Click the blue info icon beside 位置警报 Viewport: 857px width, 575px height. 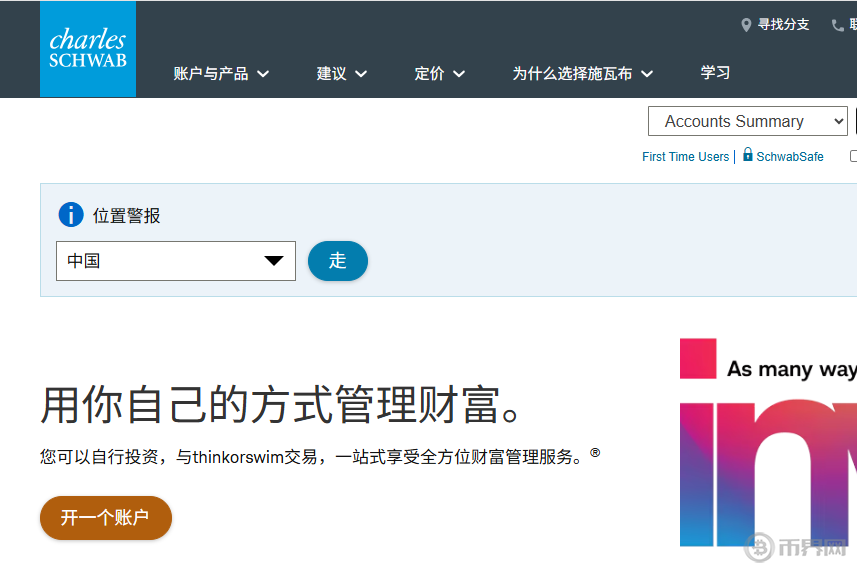tap(71, 214)
